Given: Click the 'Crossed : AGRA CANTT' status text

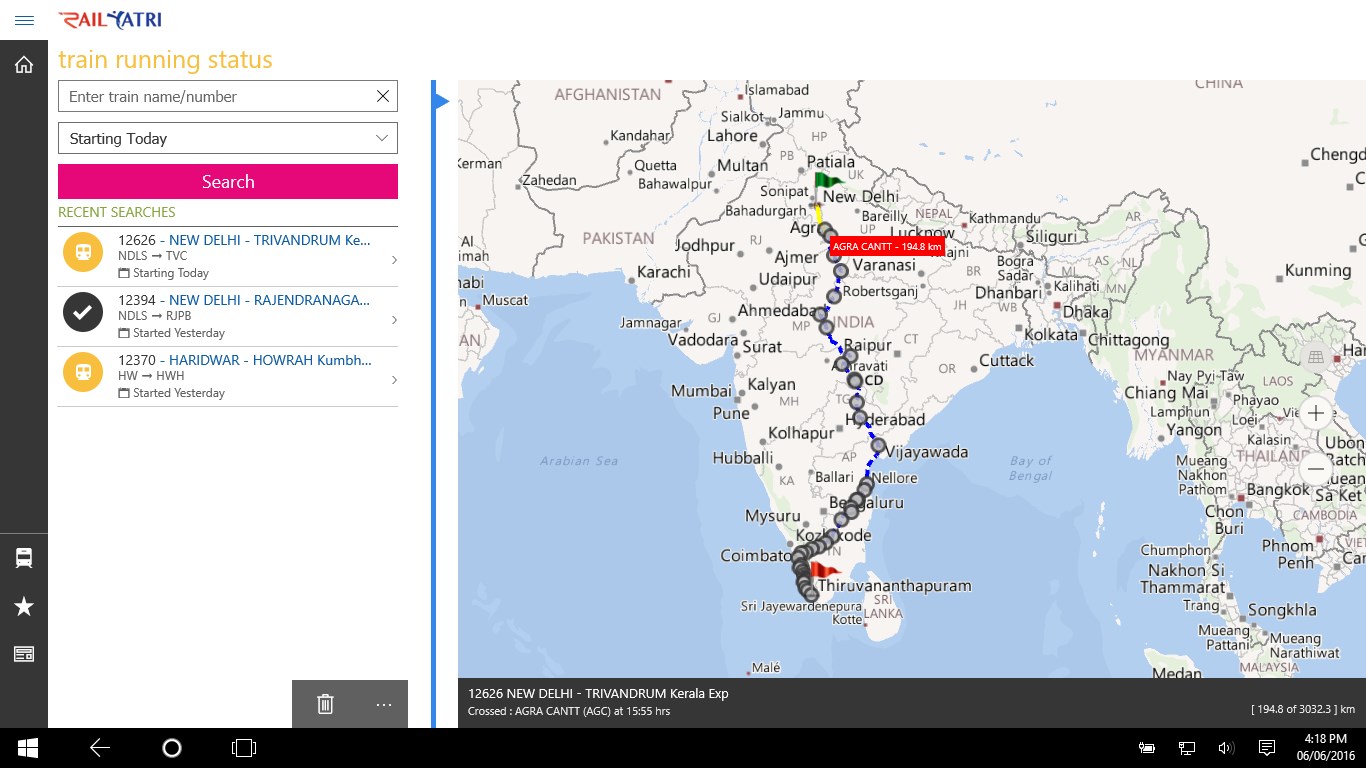Looking at the screenshot, I should click(569, 711).
